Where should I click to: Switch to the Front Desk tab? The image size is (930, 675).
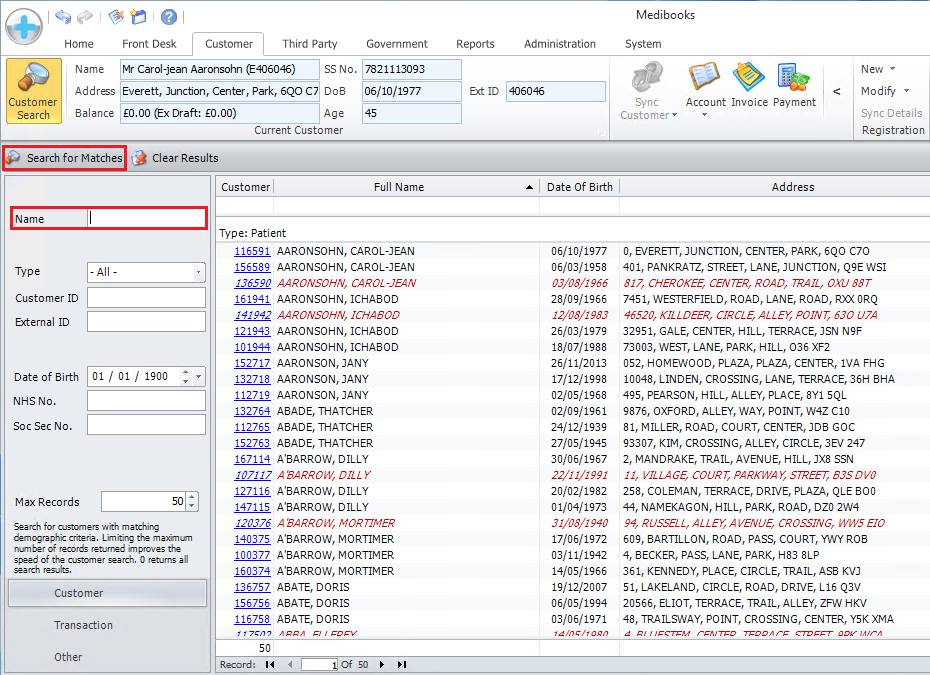coord(149,44)
